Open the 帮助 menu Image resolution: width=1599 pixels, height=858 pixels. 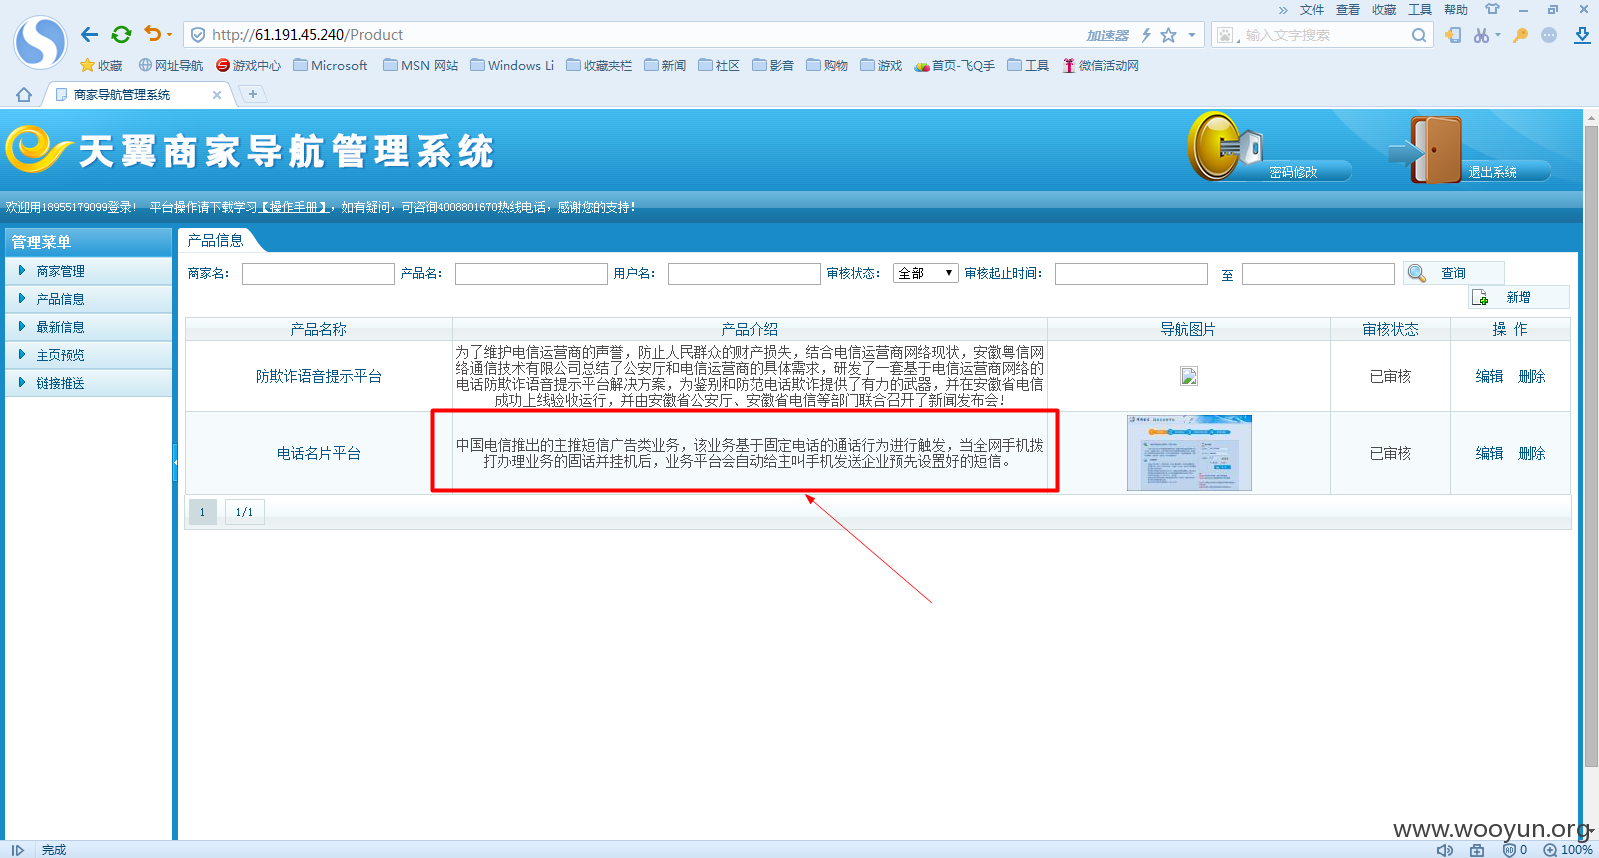(x=1455, y=10)
